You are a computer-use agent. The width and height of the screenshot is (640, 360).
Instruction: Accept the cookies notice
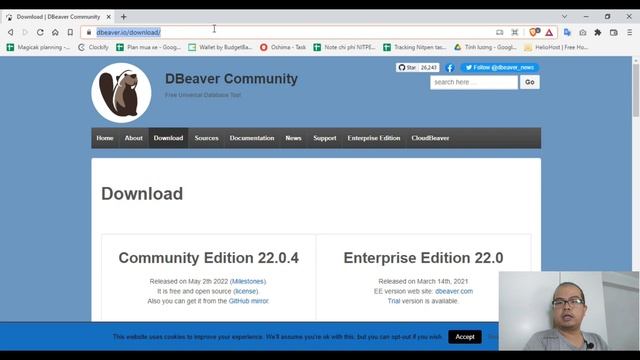[465, 337]
